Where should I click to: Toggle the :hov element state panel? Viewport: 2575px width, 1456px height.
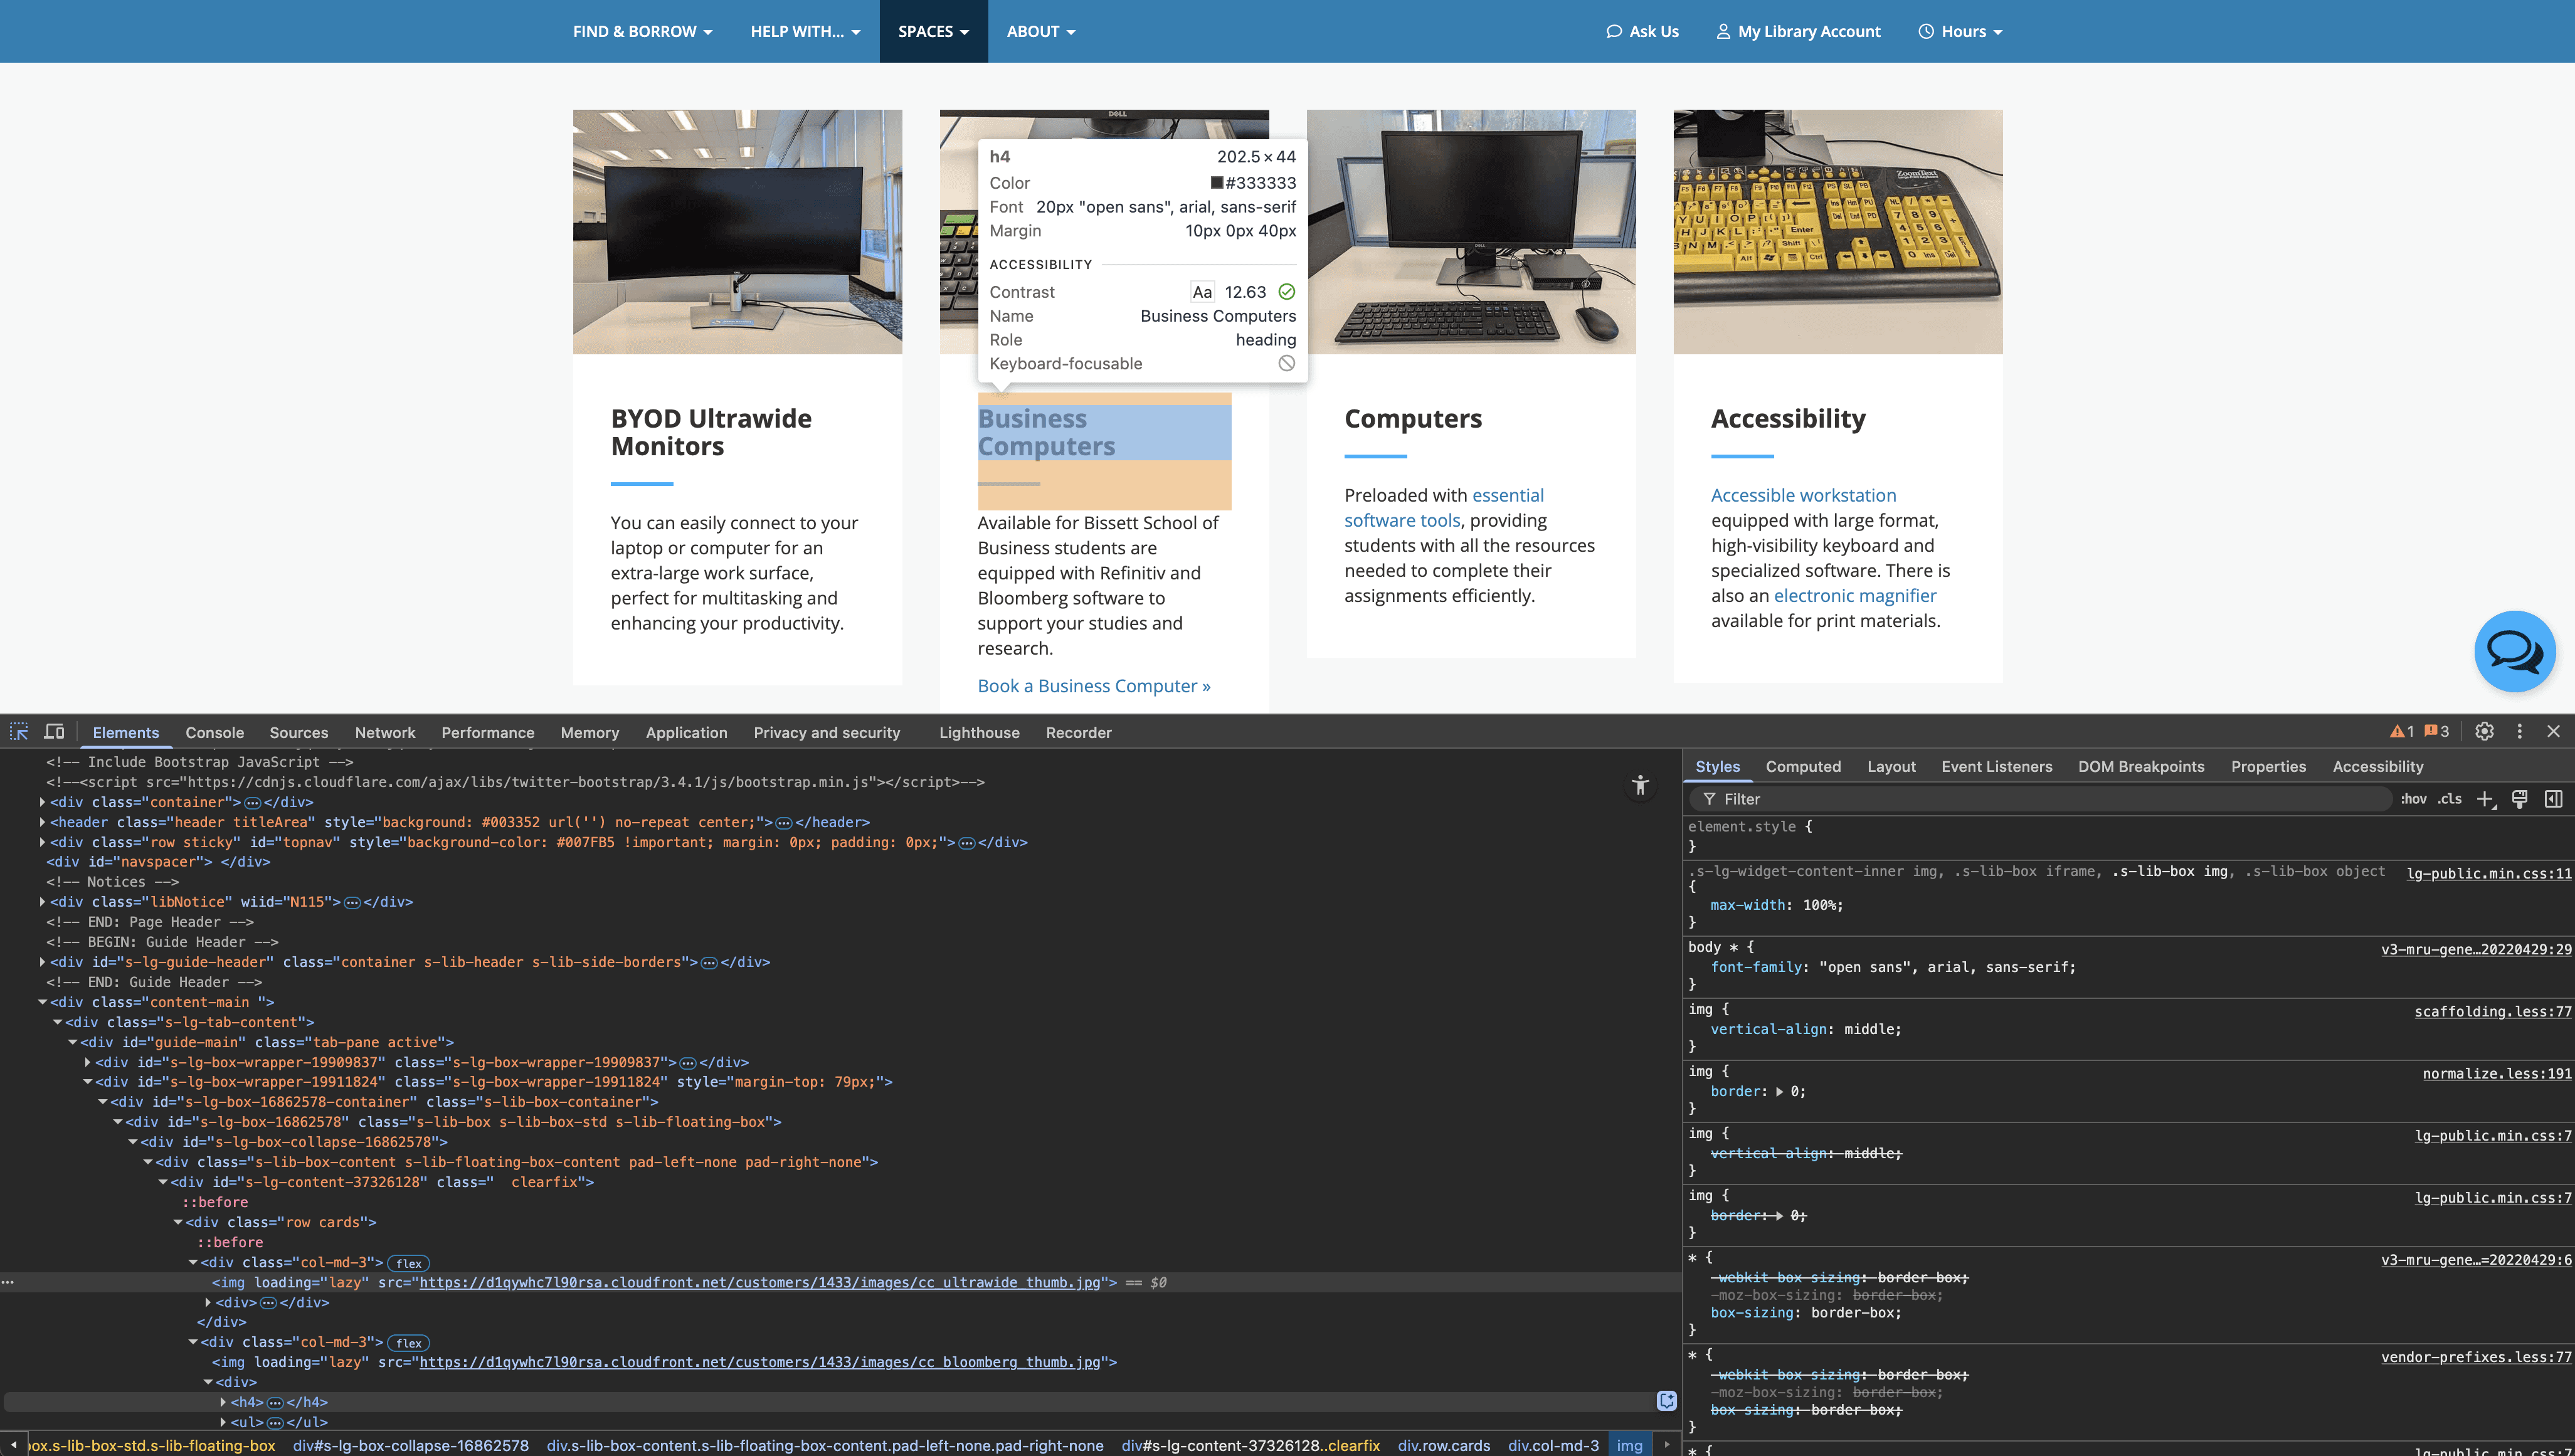coord(2413,798)
